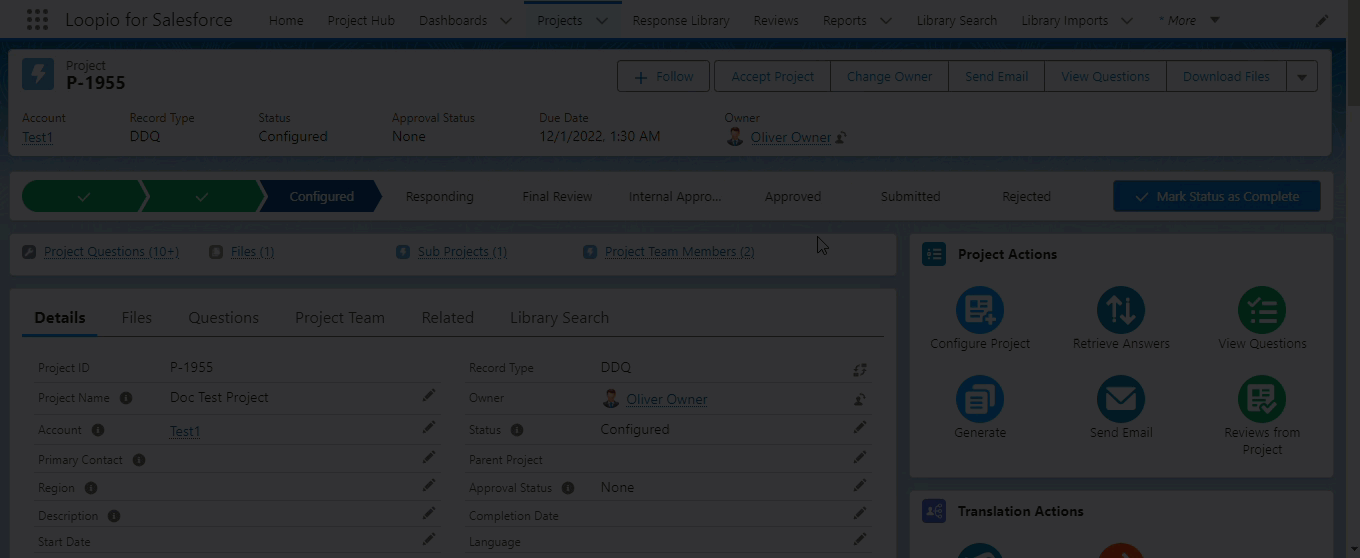Click the View Questions action icon
This screenshot has width=1360, height=558.
coord(1262,310)
